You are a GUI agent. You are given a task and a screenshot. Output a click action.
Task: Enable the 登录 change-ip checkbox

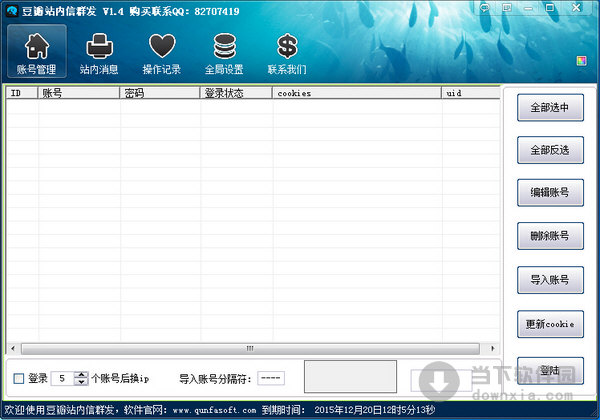[x=19, y=379]
